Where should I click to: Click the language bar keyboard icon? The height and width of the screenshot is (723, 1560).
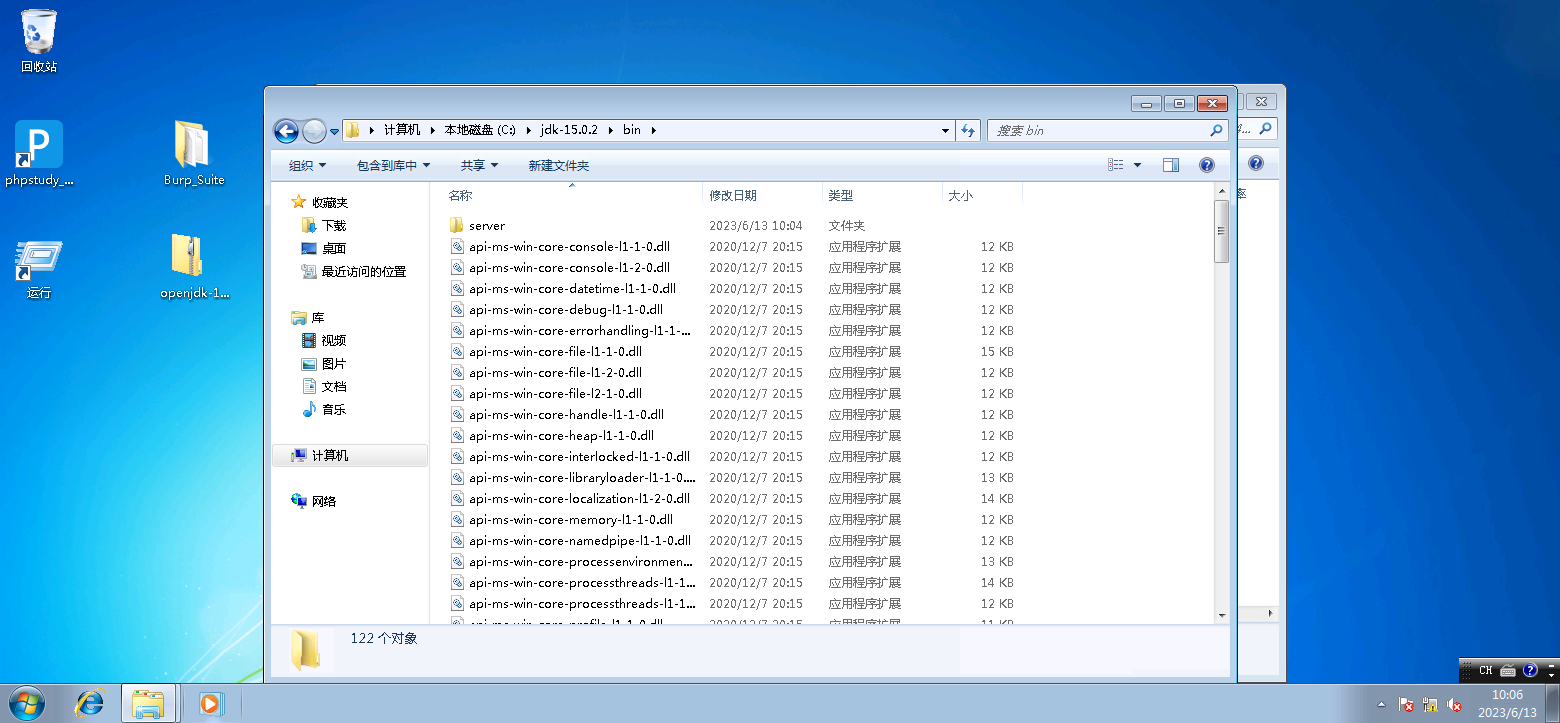coord(1507,670)
